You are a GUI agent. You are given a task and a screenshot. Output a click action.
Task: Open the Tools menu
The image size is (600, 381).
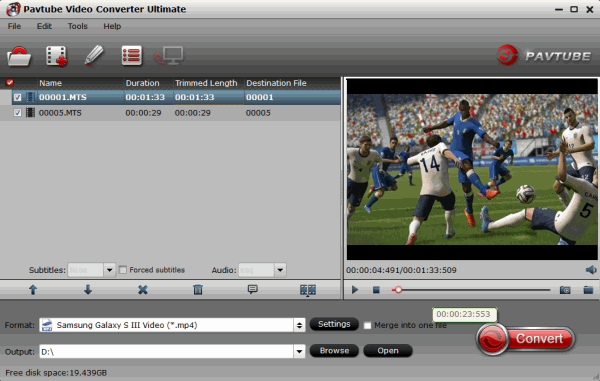point(78,26)
